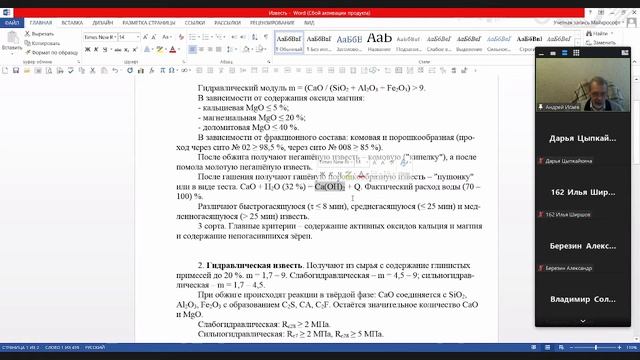Toggle superscript (x²) formatting

(x=135, y=49)
